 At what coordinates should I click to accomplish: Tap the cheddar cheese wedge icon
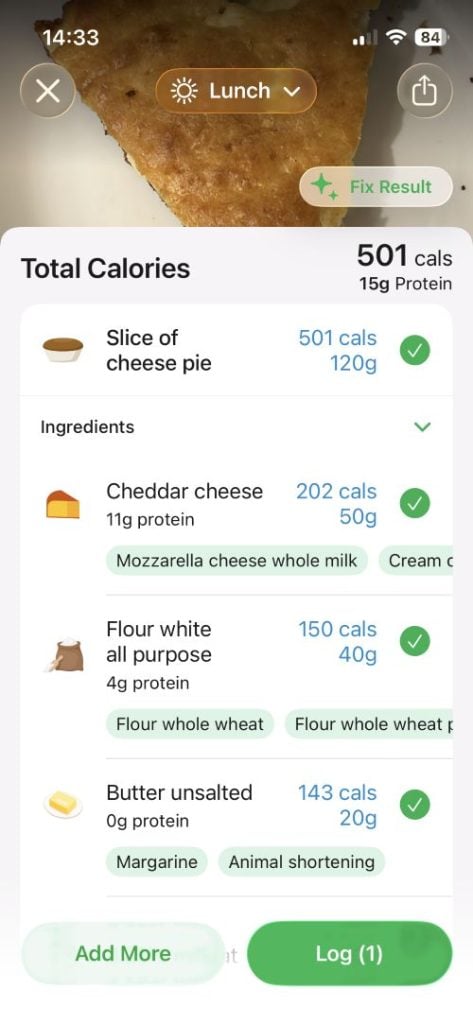coord(63,504)
